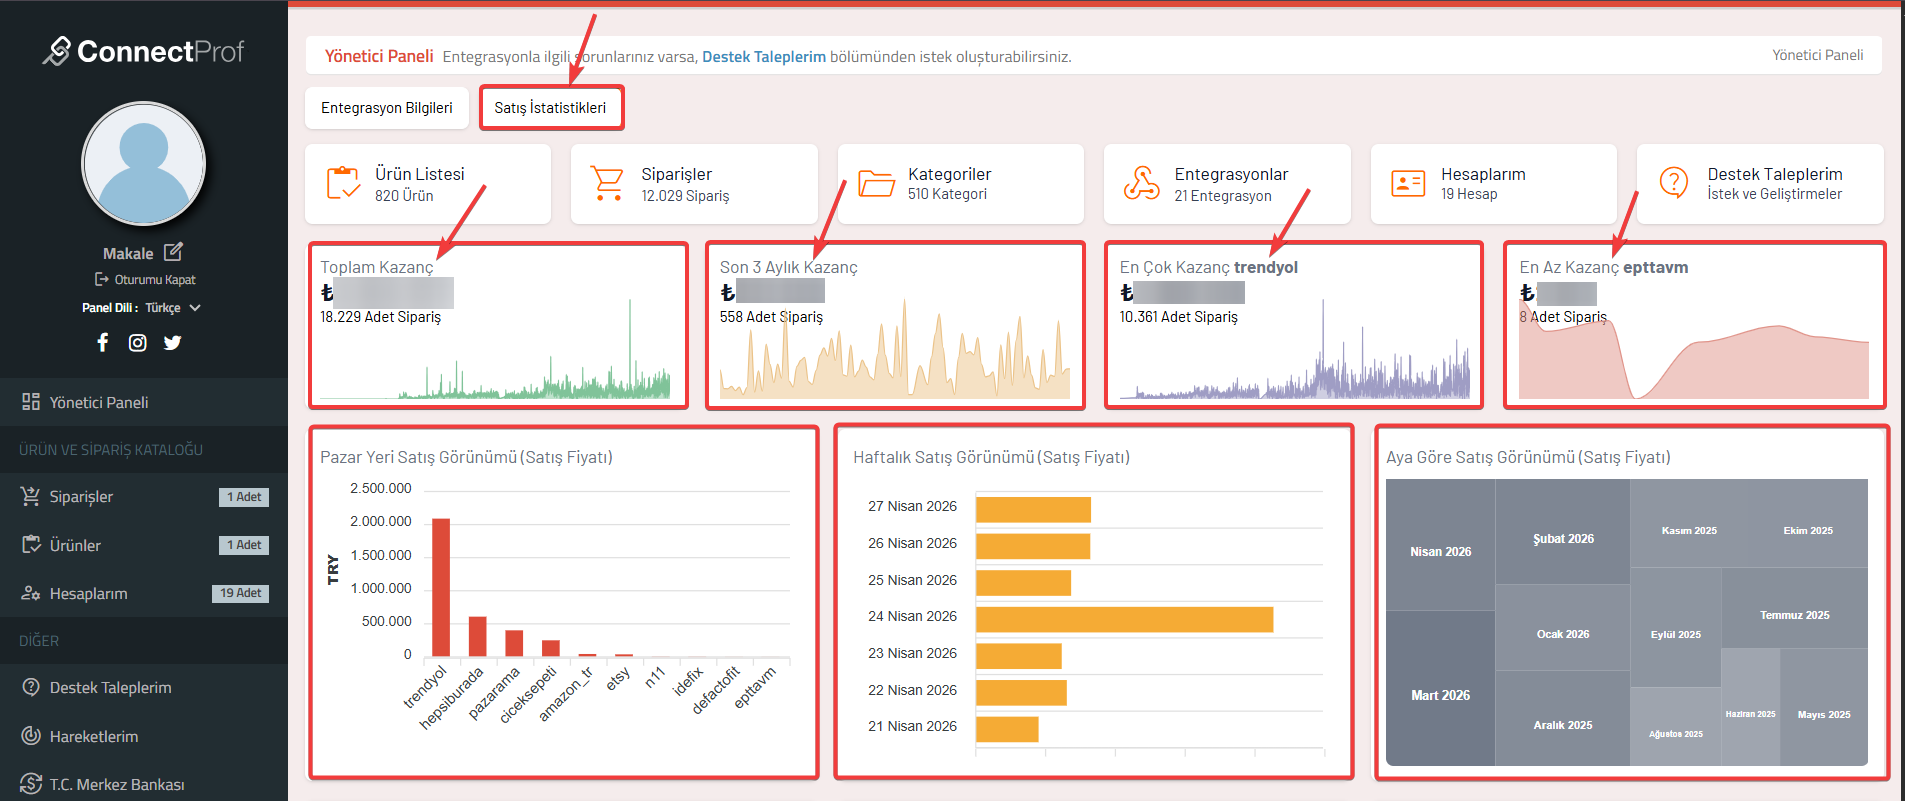Open the Kategoriler folder icon
1905x801 pixels.
(876, 184)
